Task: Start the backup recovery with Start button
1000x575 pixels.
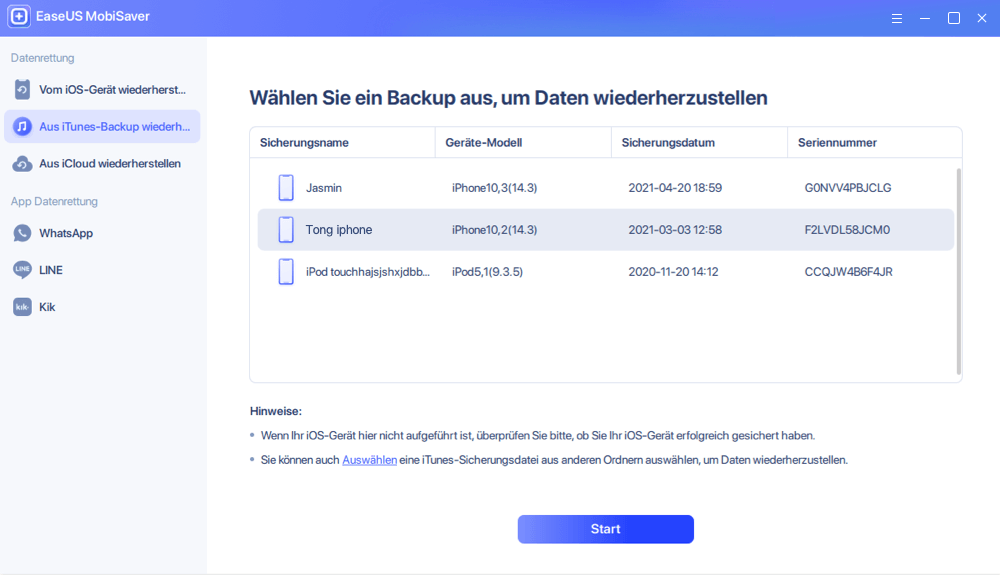Action: [x=605, y=529]
